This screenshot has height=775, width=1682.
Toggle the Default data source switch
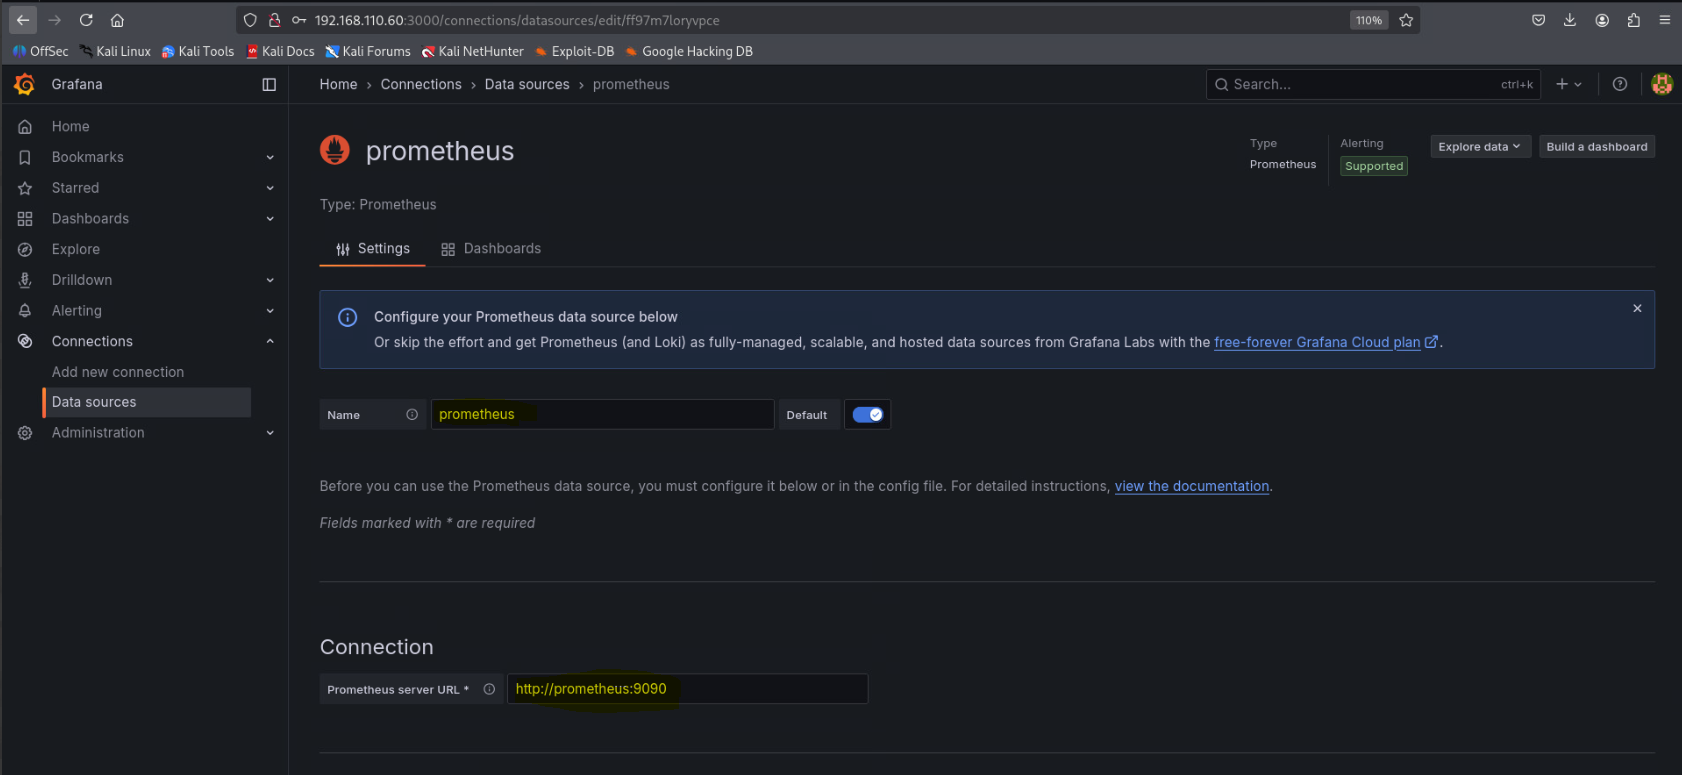867,415
